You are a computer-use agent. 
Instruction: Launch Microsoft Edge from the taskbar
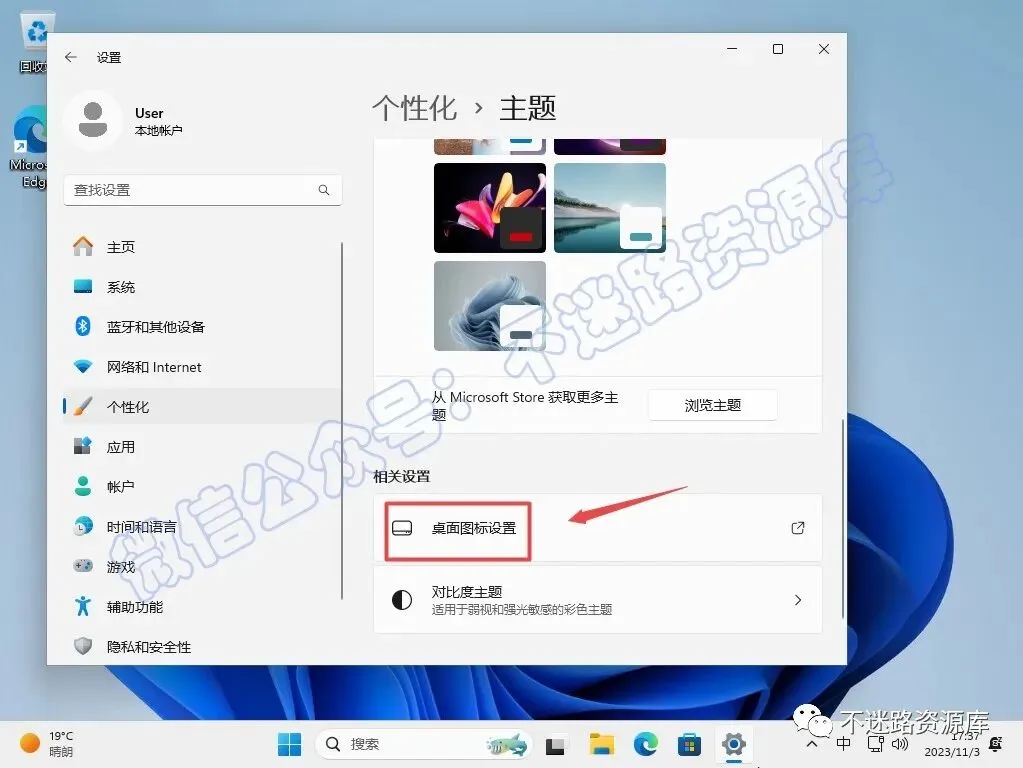pyautogui.click(x=646, y=744)
